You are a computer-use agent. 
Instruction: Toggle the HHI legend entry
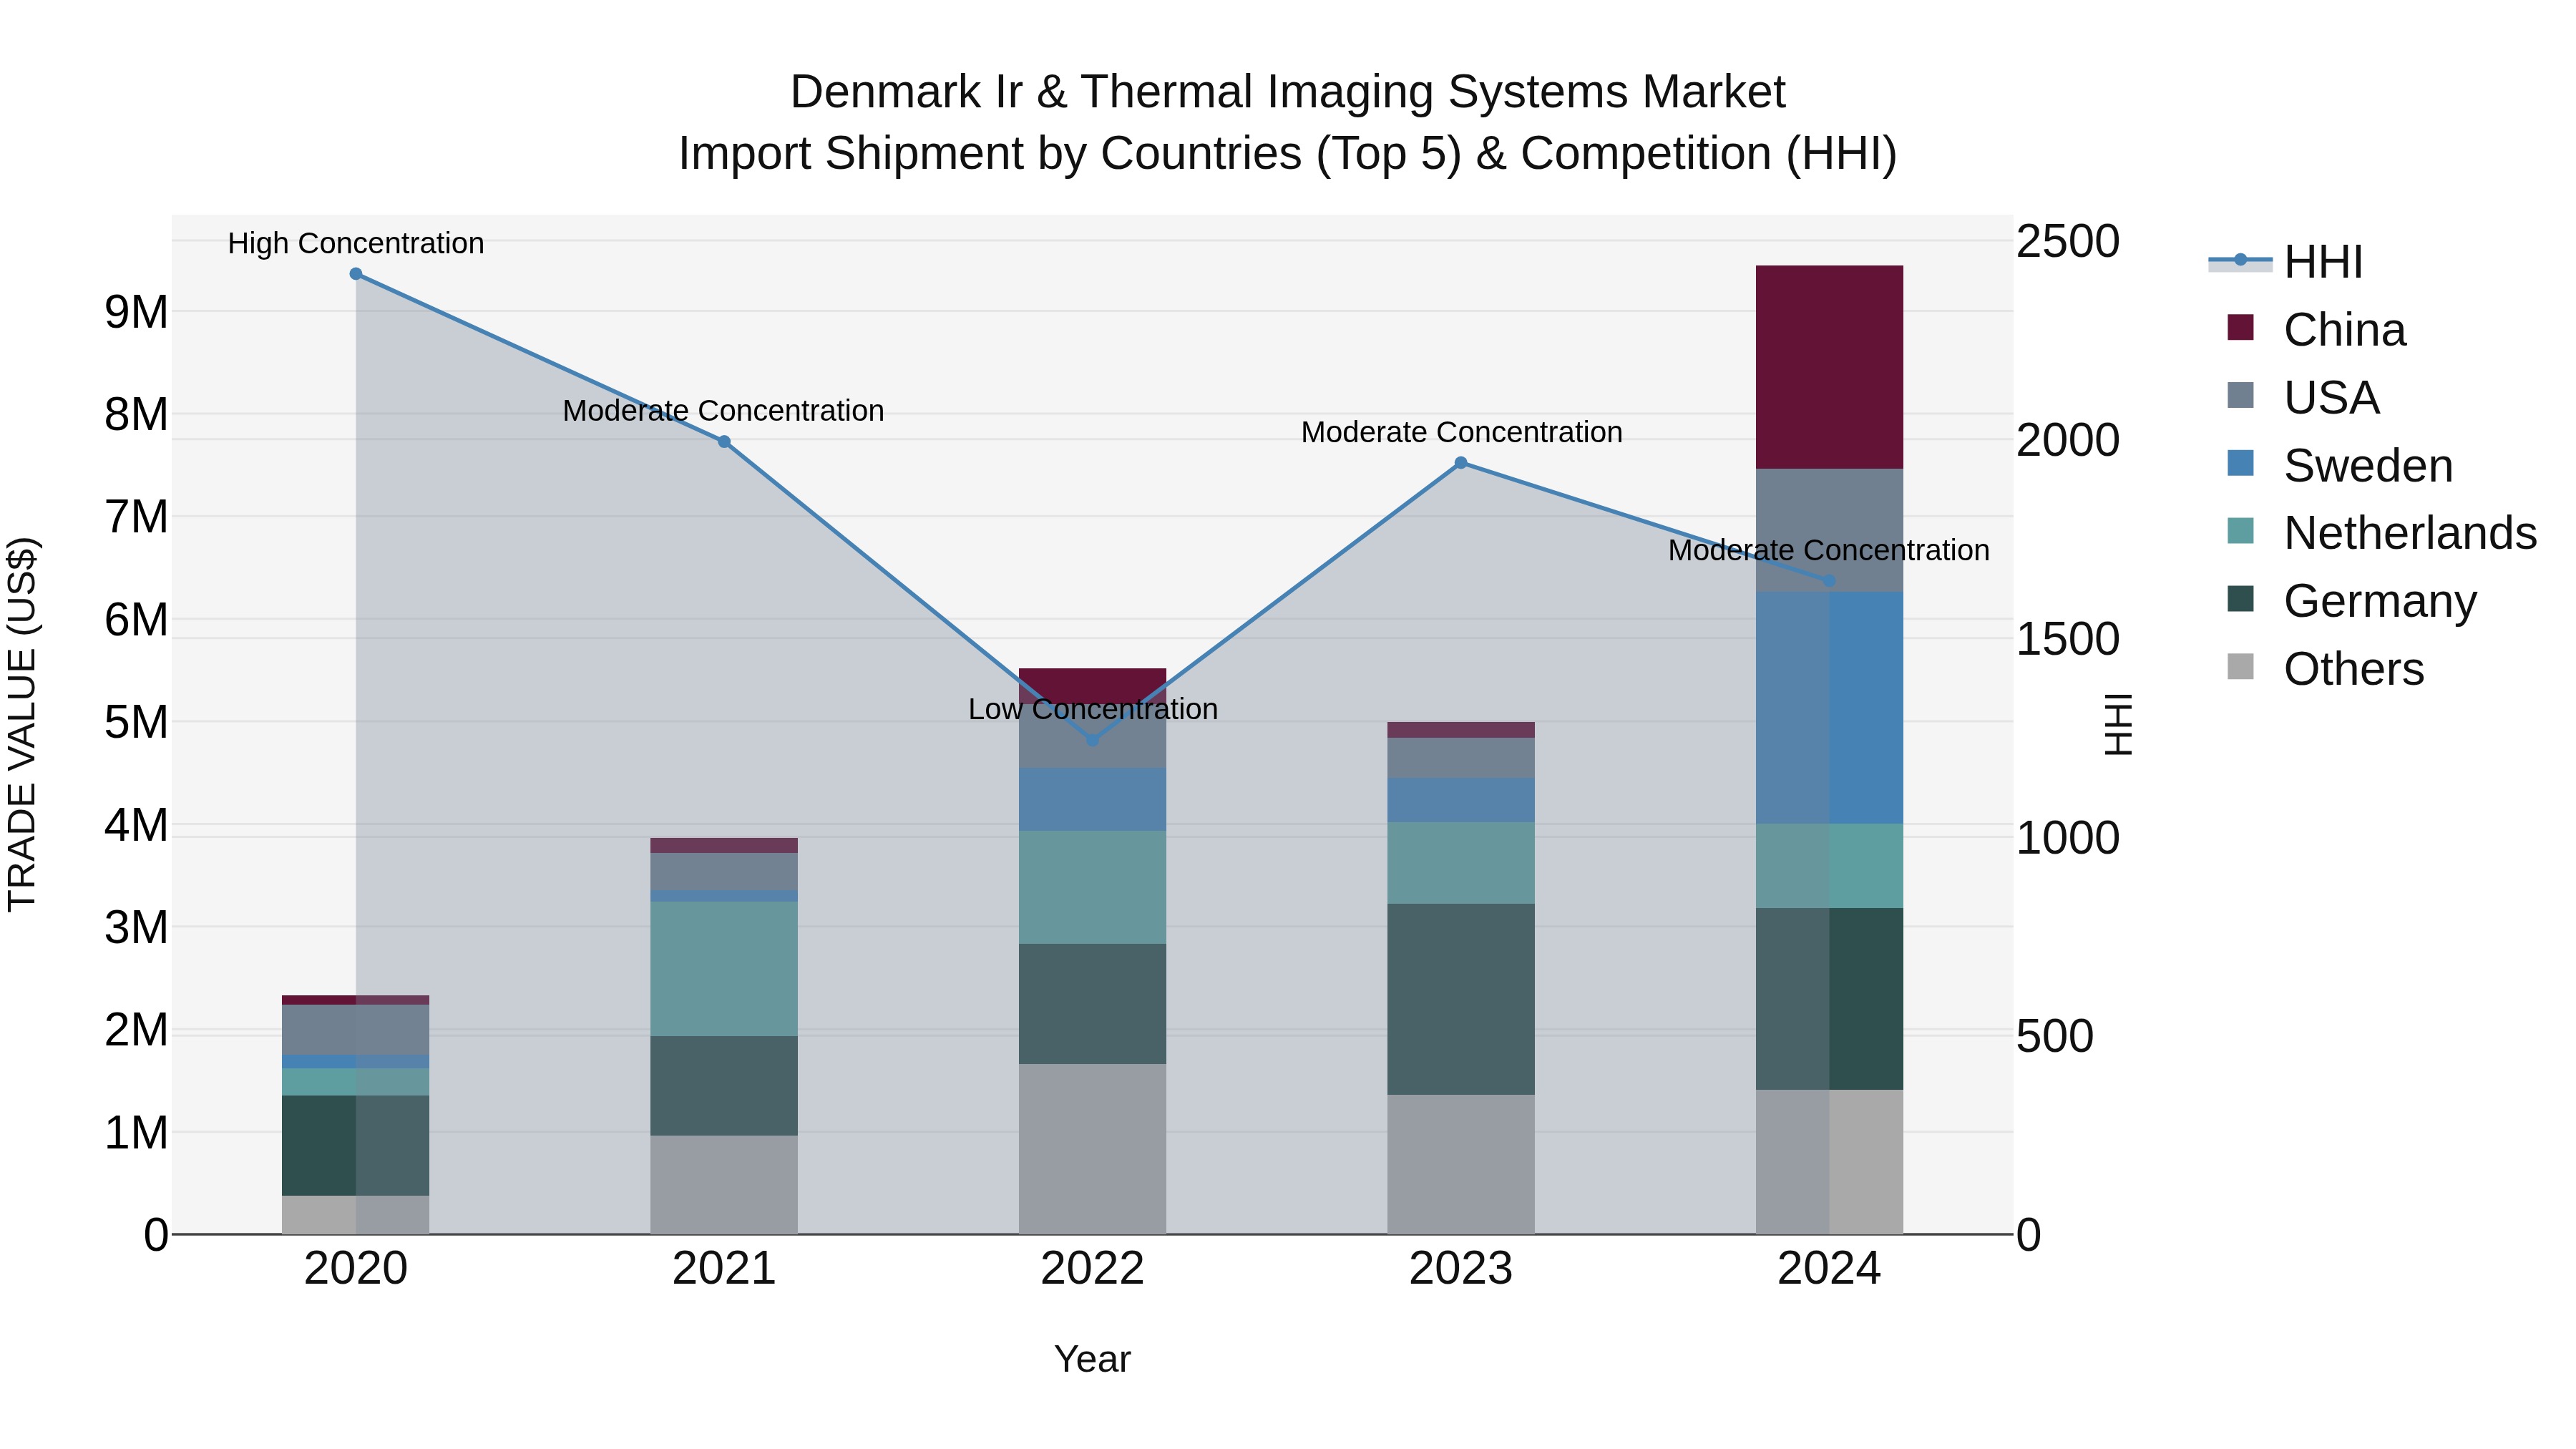pyautogui.click(x=2286, y=262)
